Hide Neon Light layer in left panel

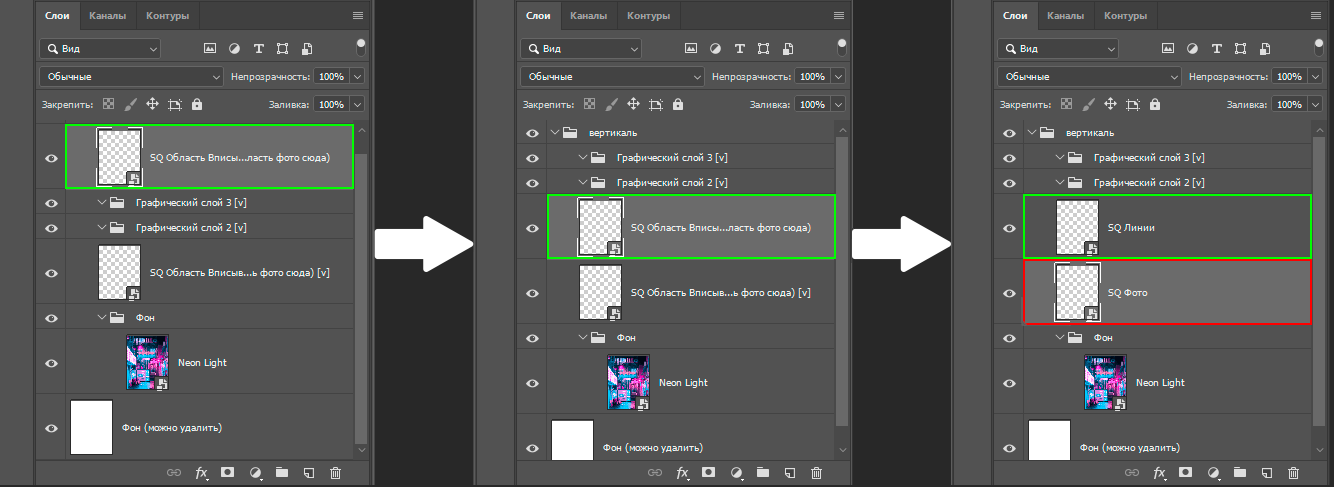(51, 363)
